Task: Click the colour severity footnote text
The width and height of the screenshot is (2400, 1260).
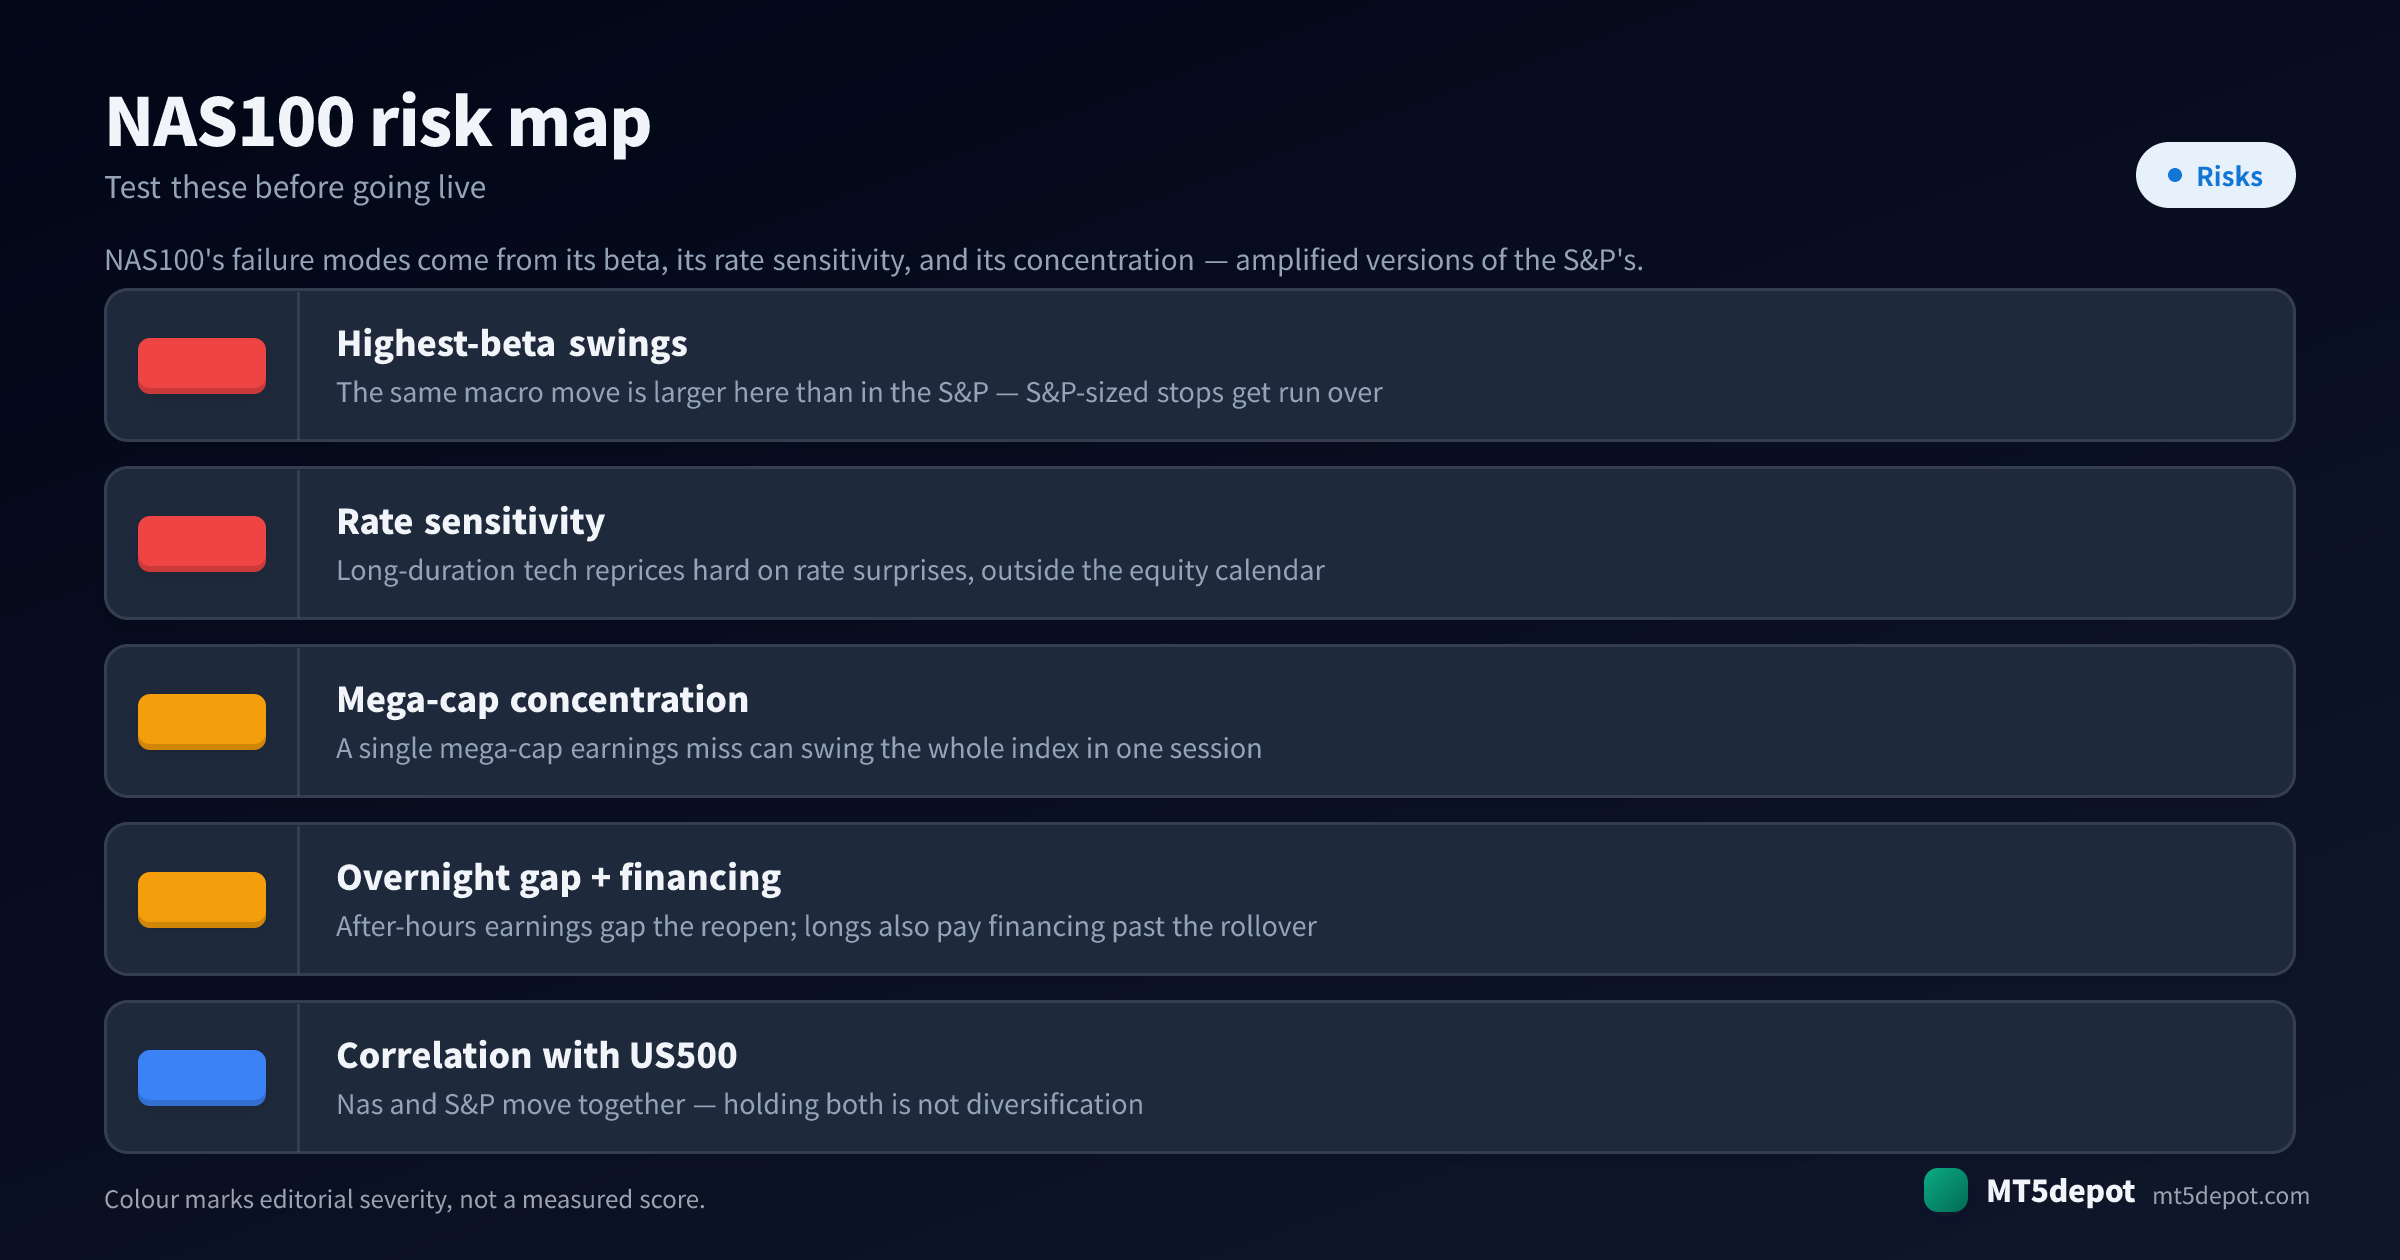Action: [405, 1199]
